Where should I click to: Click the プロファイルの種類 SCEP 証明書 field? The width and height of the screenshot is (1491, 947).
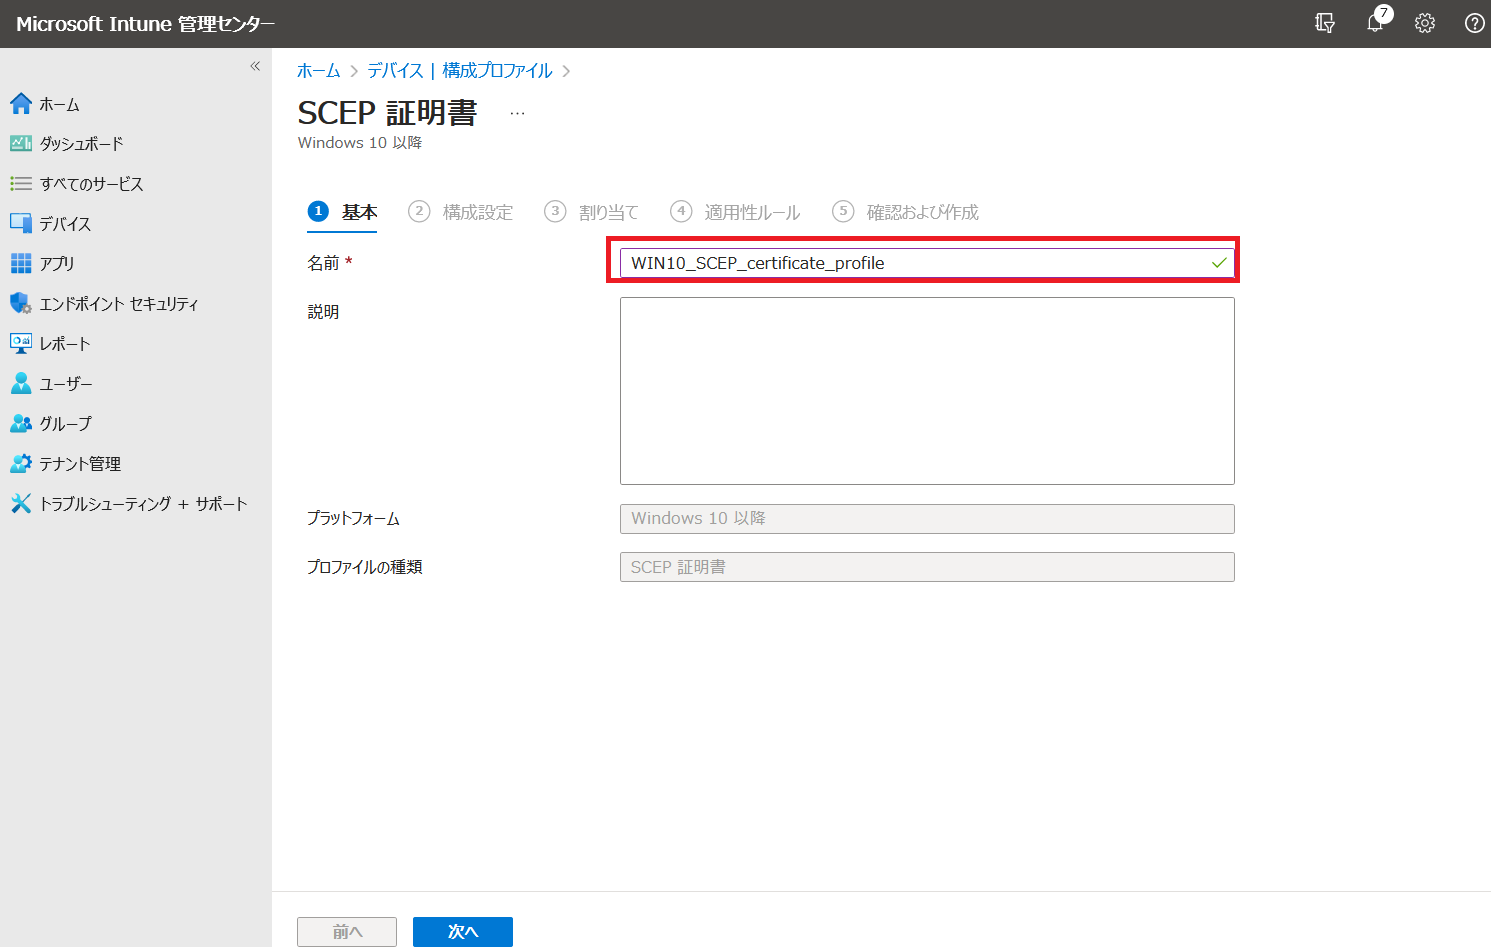[927, 567]
